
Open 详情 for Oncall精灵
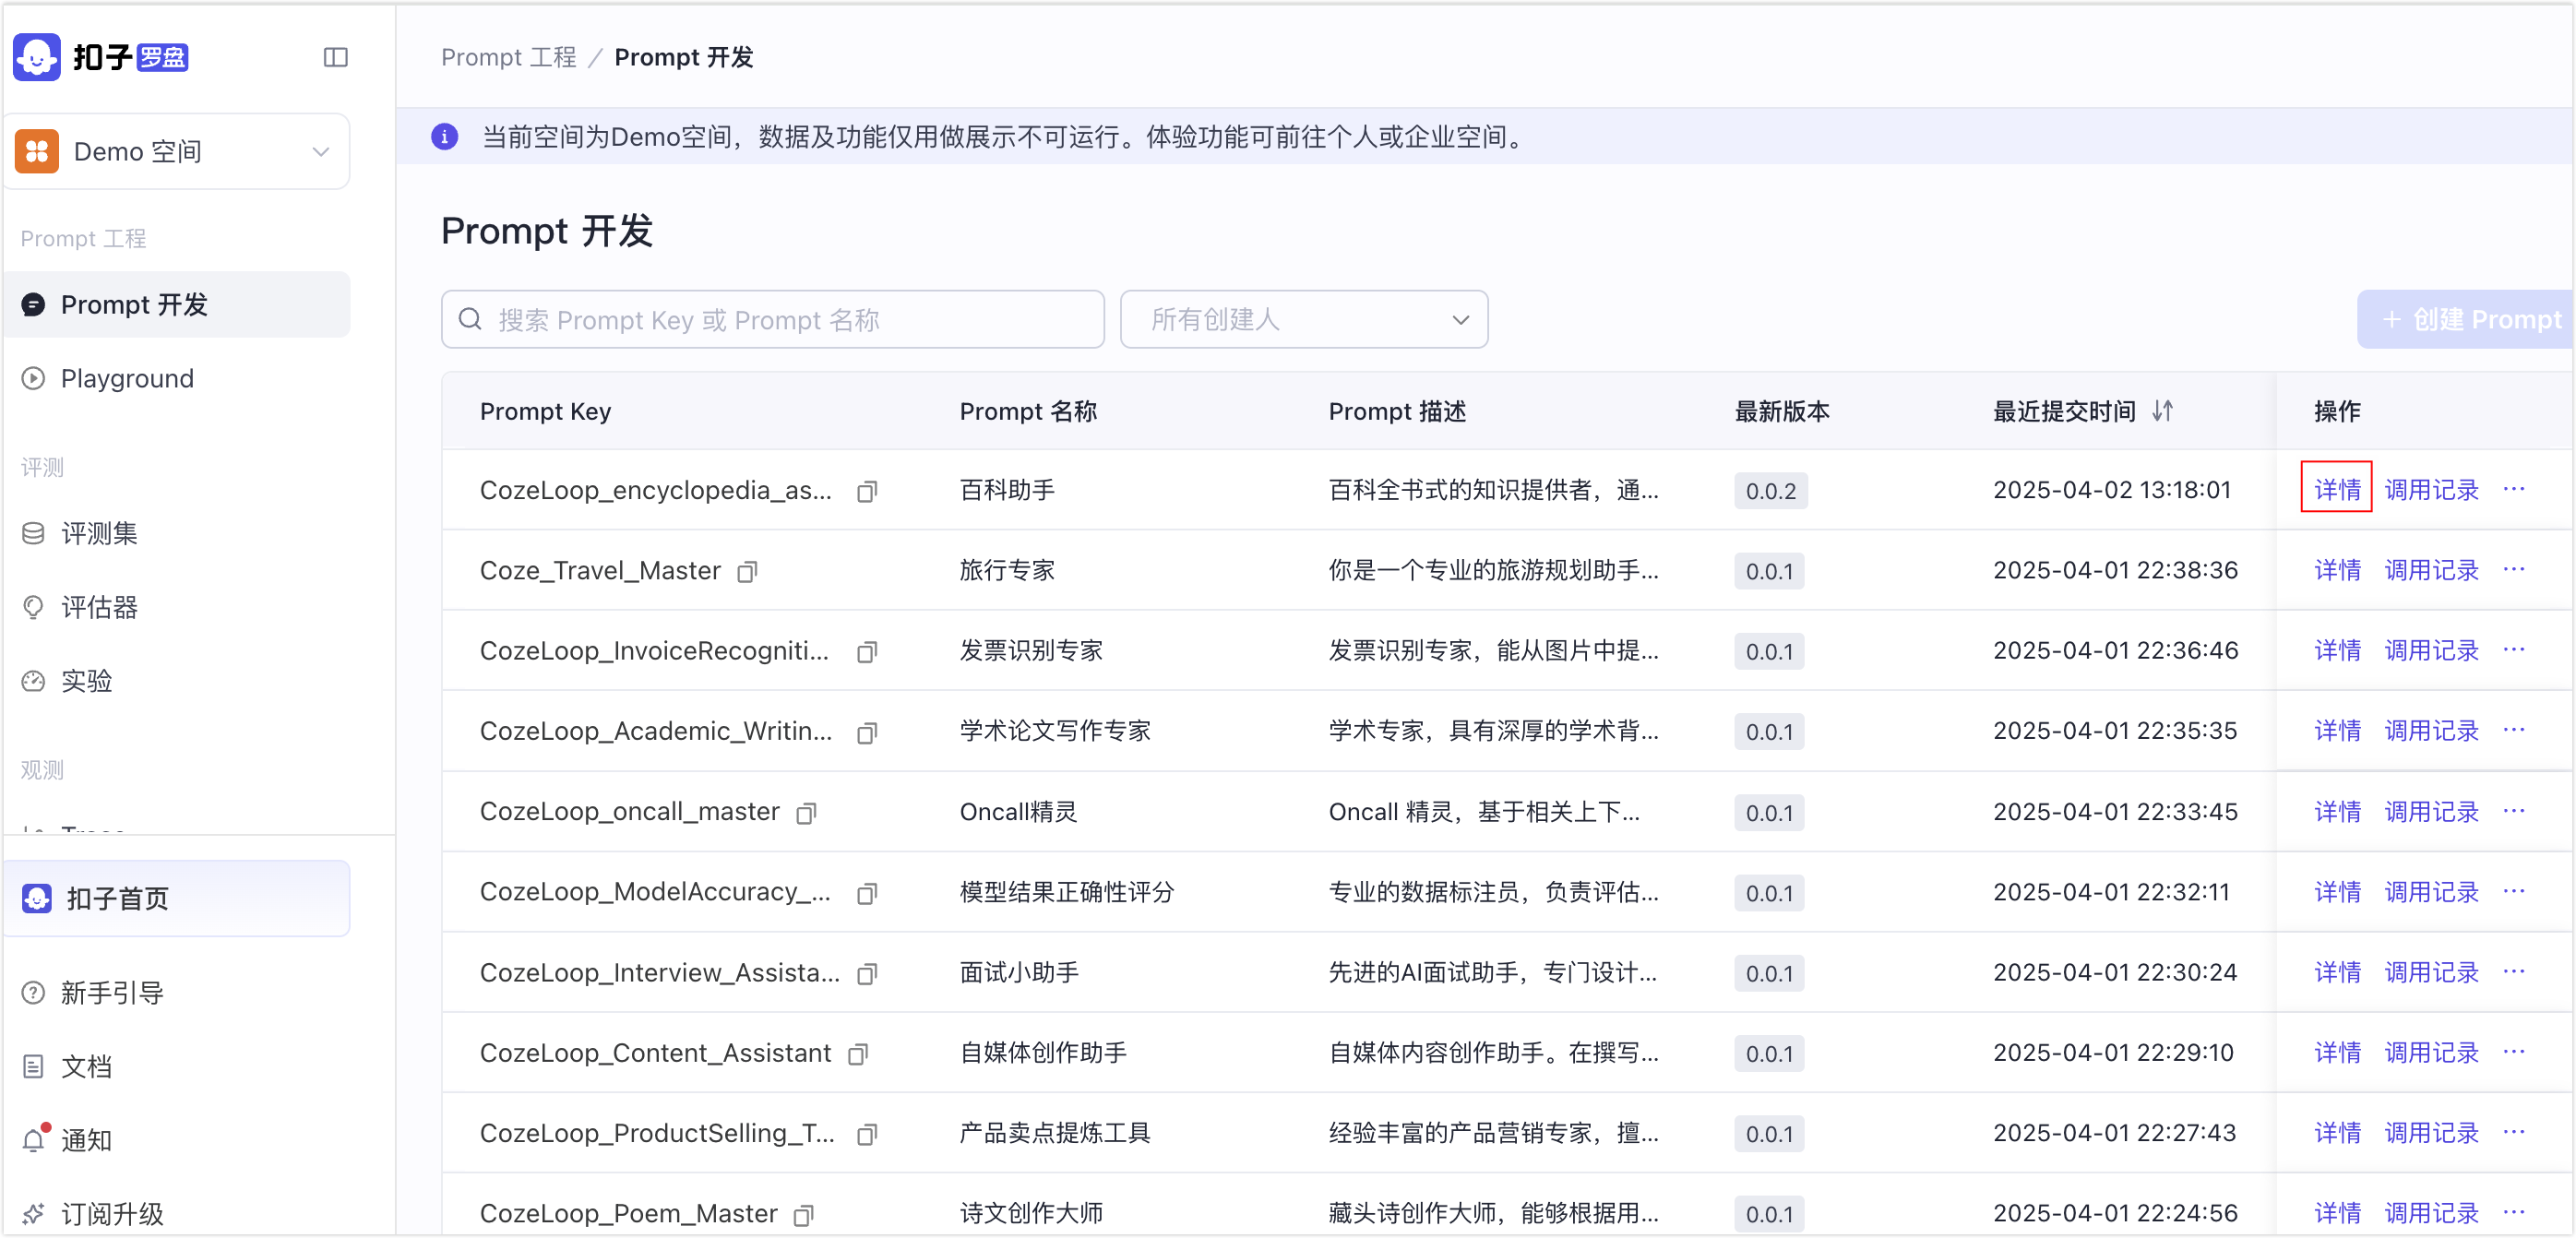pos(2337,812)
